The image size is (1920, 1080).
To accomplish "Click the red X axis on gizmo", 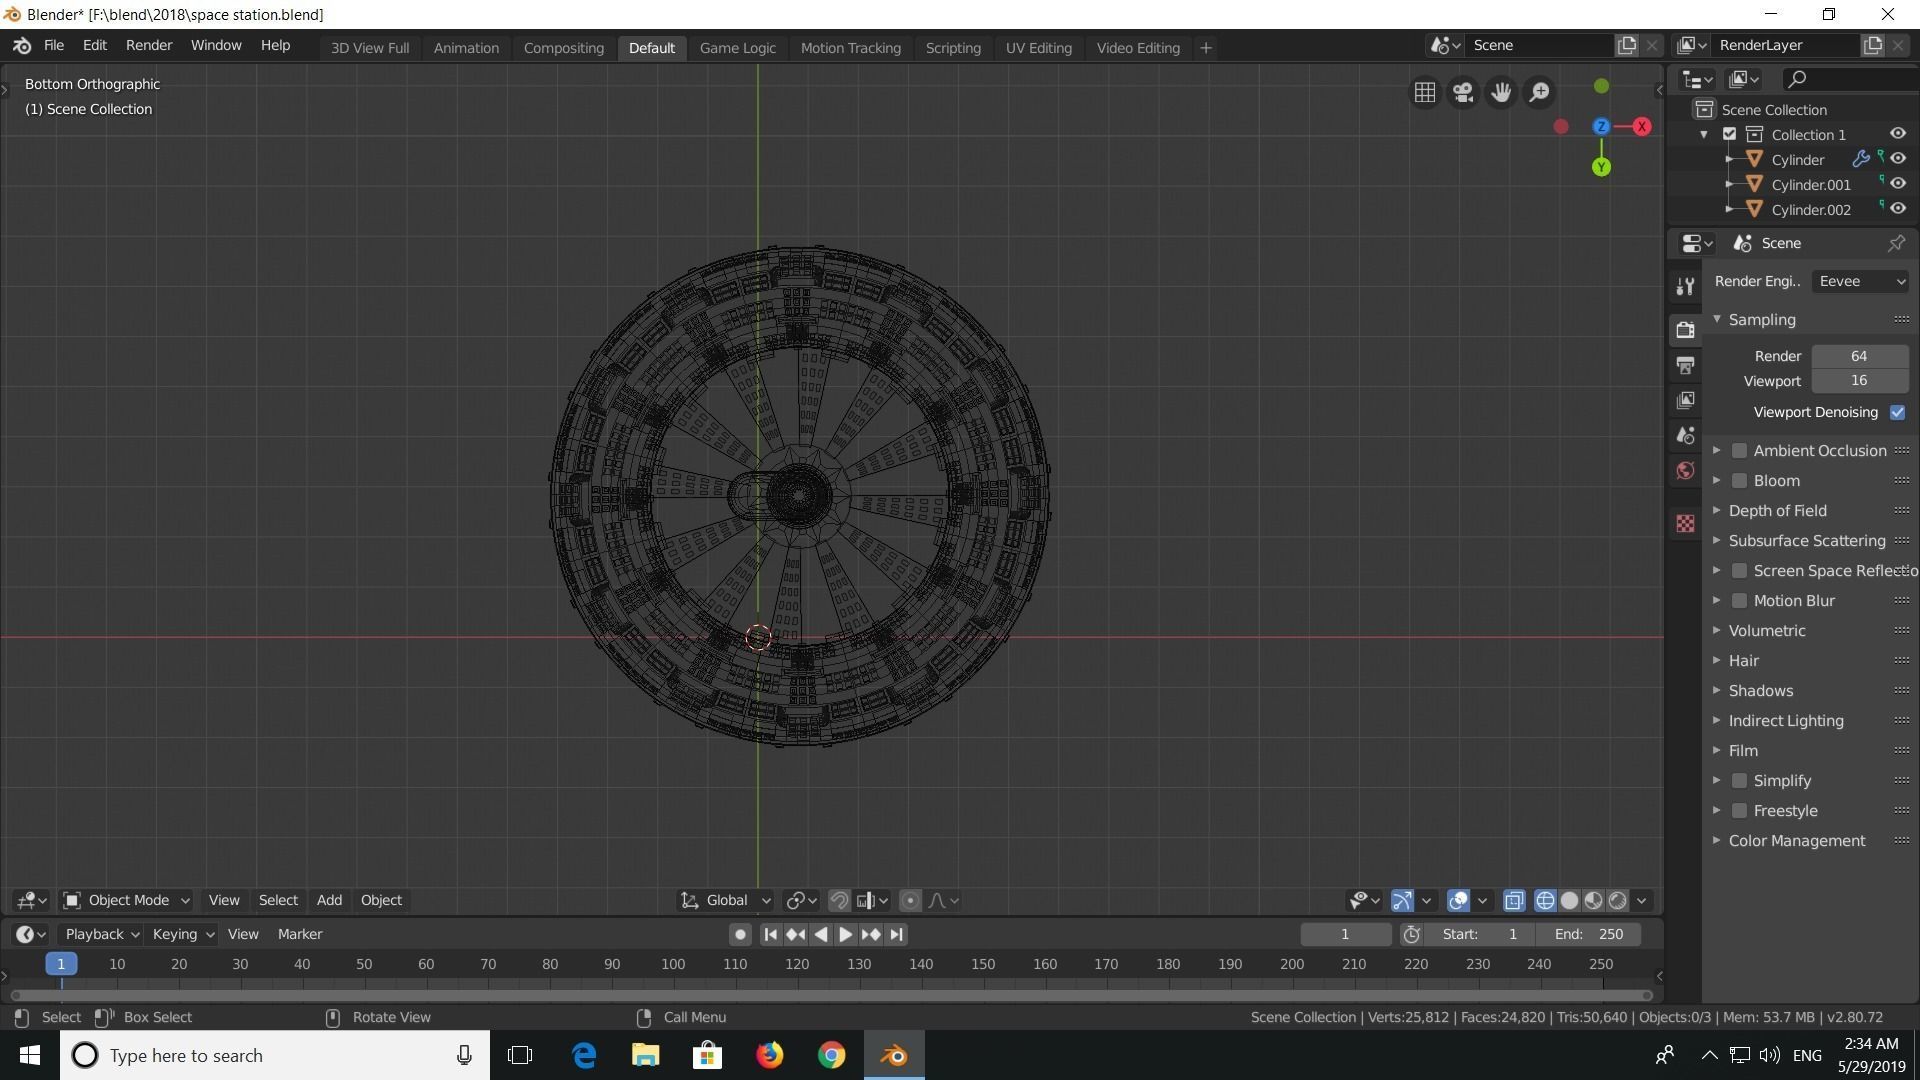I will click(x=1641, y=126).
